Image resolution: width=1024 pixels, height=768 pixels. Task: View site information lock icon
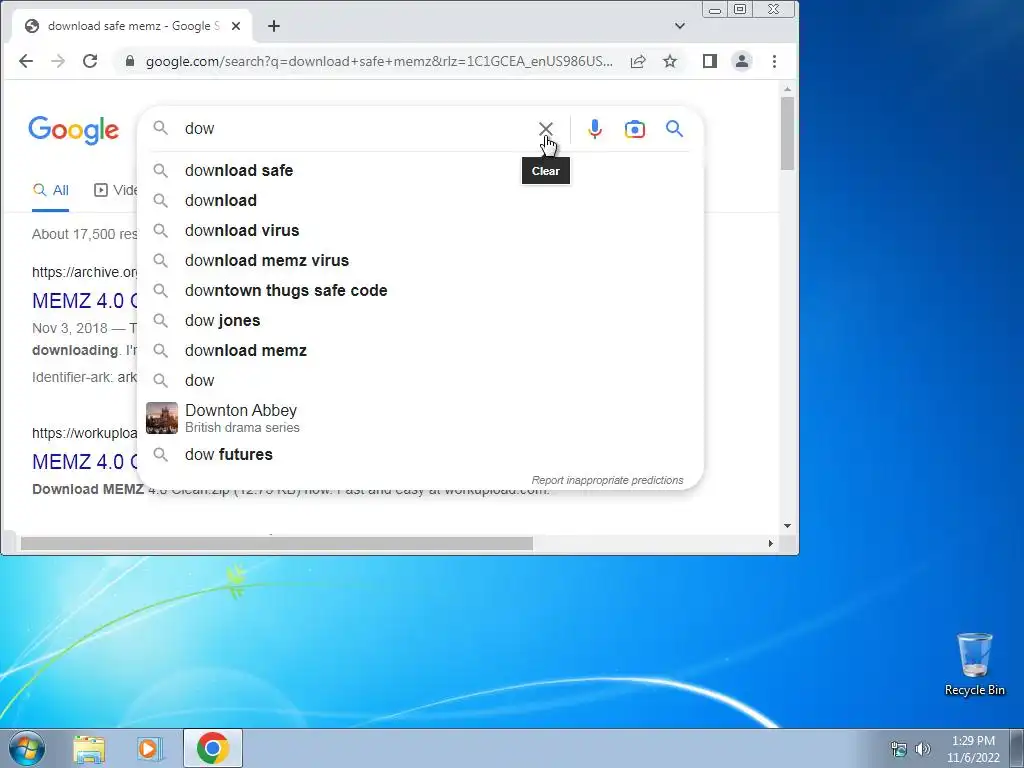click(x=130, y=61)
